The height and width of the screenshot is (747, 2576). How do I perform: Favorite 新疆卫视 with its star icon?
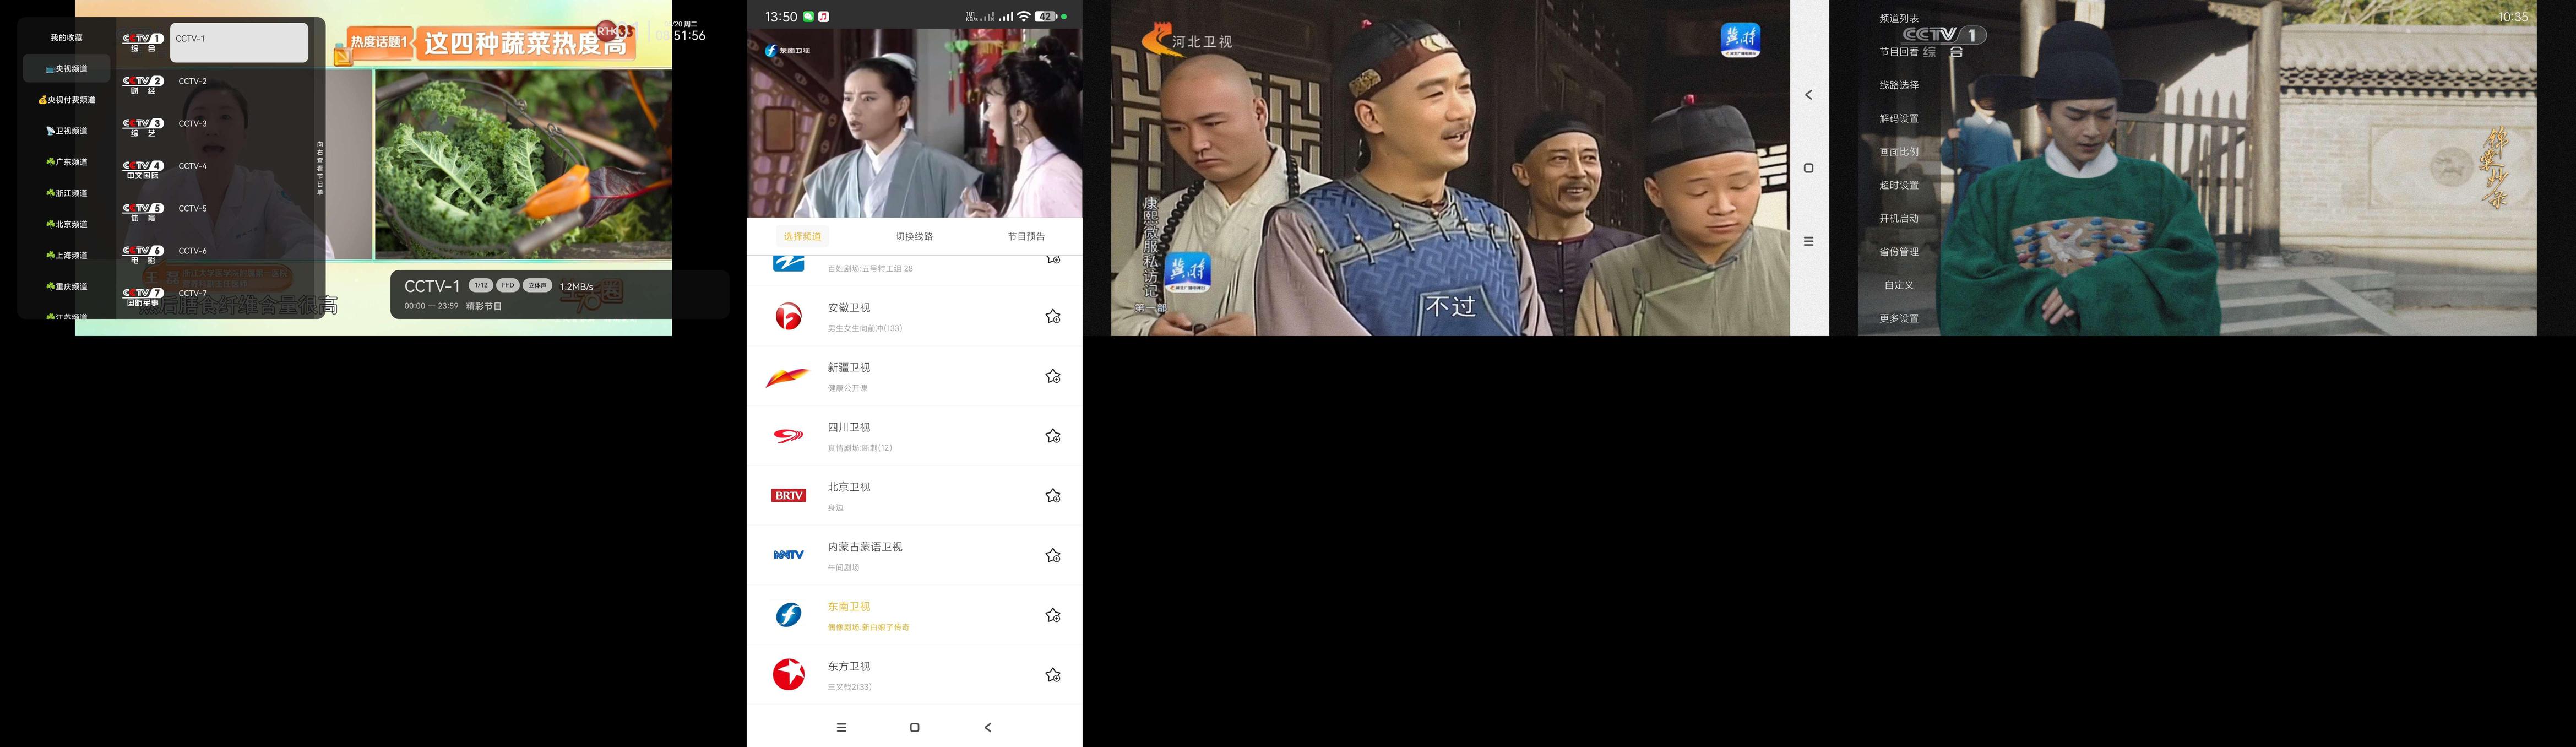(1053, 377)
